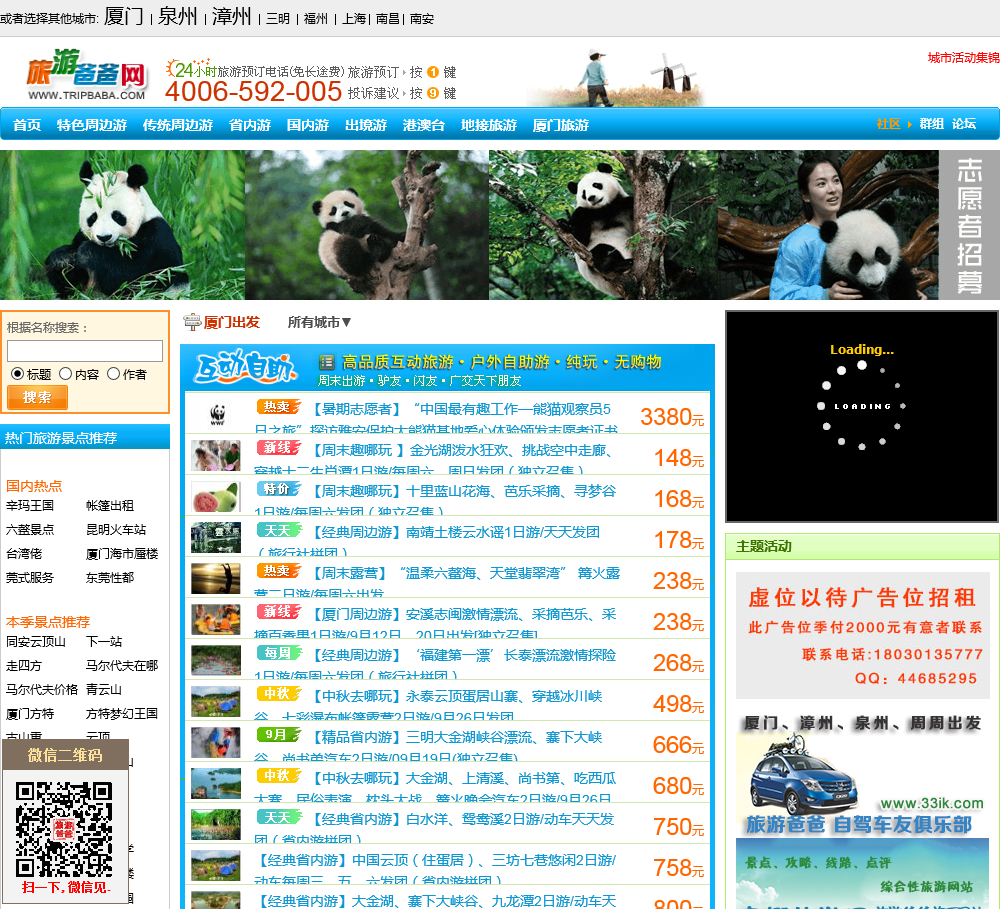
Task: Click the 厦门出发 departure link
Action: coord(232,322)
